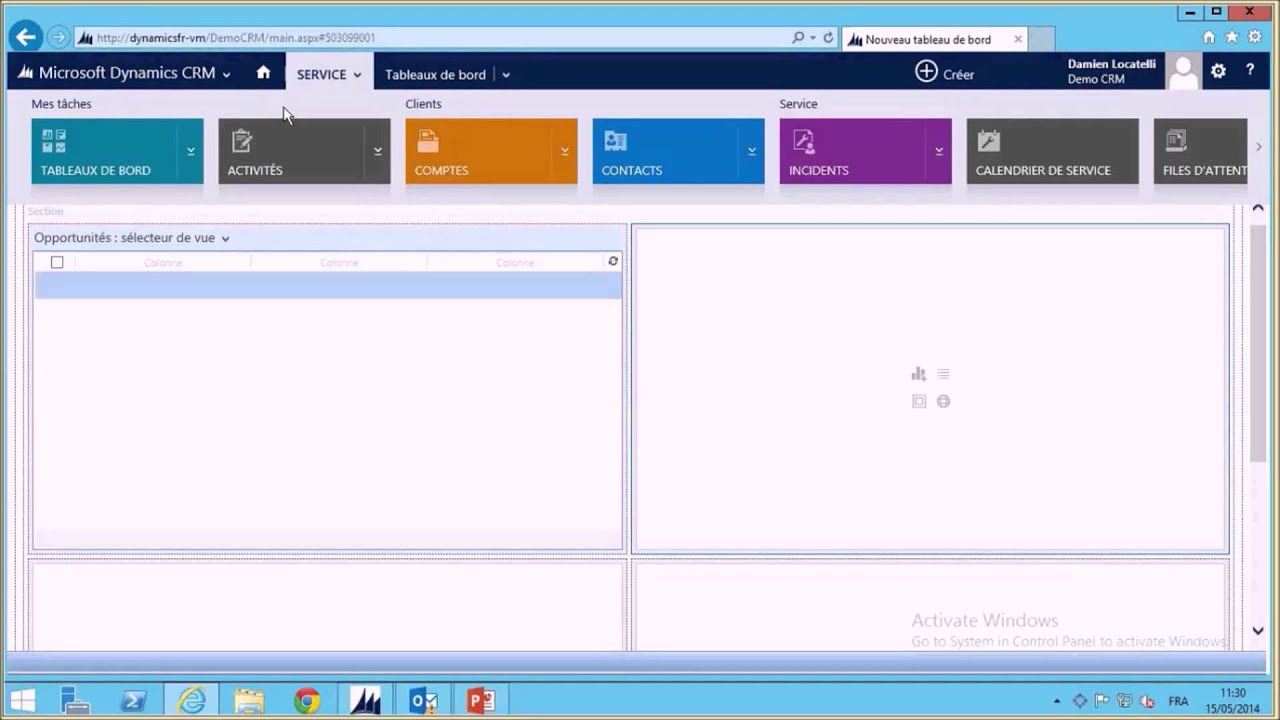
Task: Open the FRA language indicator
Action: point(1178,701)
